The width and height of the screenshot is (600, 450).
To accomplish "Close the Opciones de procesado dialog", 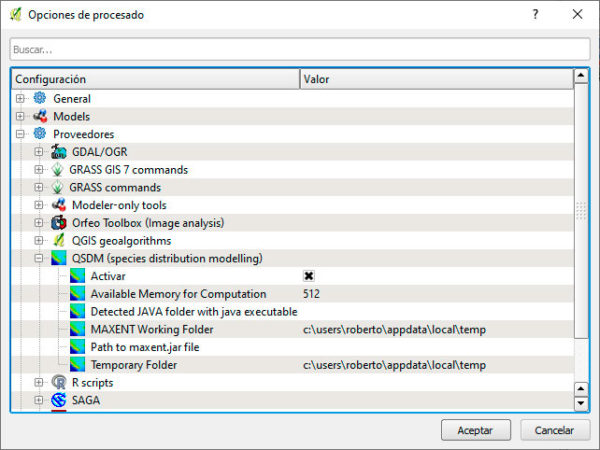I will coord(577,15).
